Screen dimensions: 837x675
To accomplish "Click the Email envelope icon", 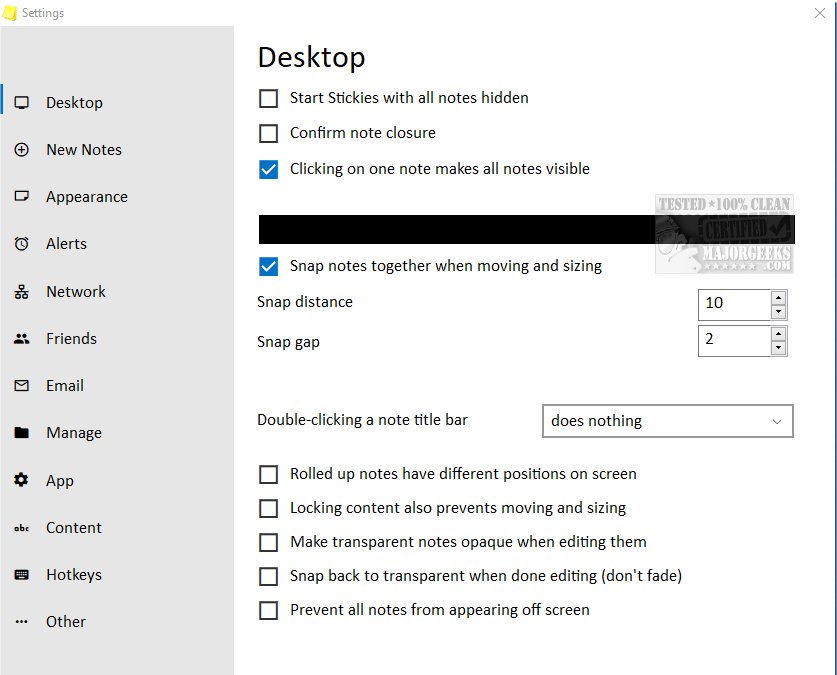I will [22, 386].
